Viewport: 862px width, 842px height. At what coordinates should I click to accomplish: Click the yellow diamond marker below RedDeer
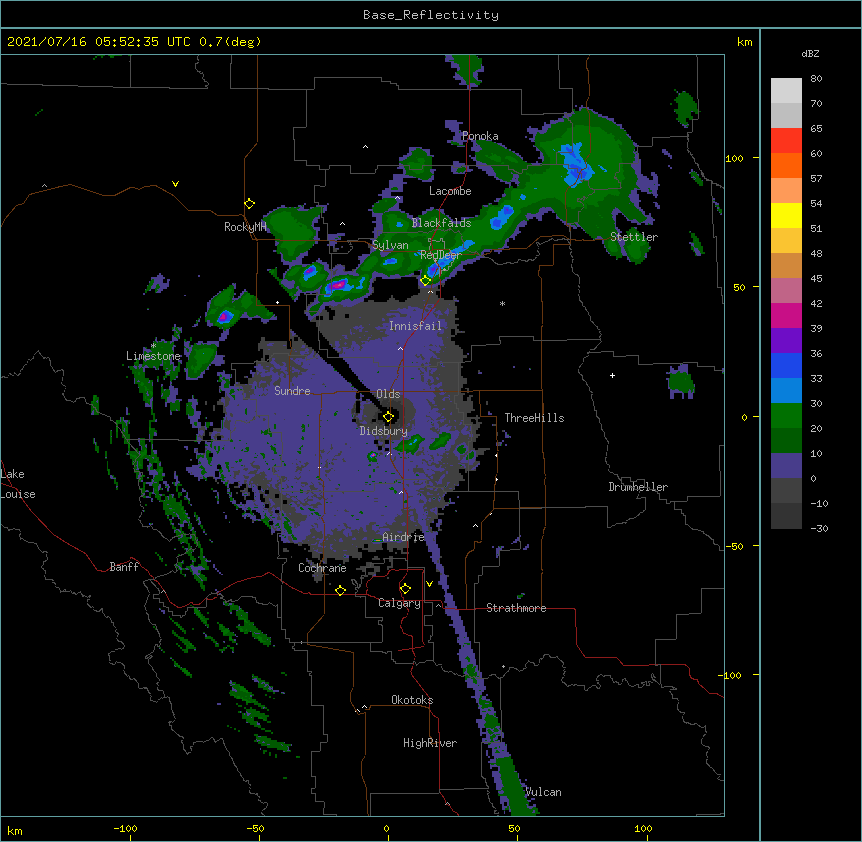tap(426, 281)
